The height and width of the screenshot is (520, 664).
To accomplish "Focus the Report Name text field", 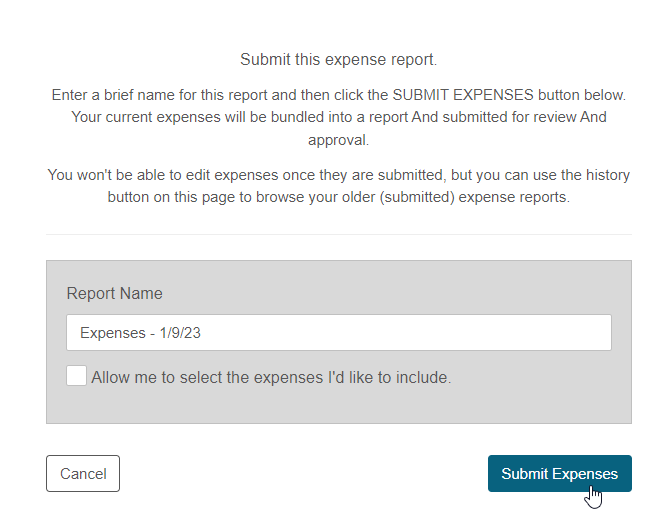I will pyautogui.click(x=339, y=332).
